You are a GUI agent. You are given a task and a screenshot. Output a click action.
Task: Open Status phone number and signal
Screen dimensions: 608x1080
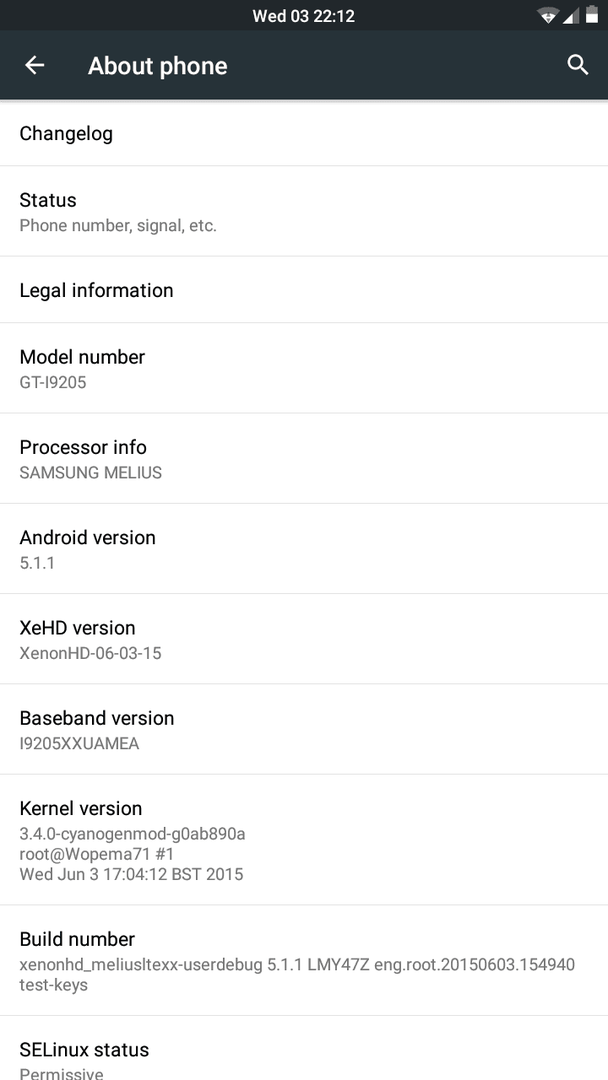point(304,211)
